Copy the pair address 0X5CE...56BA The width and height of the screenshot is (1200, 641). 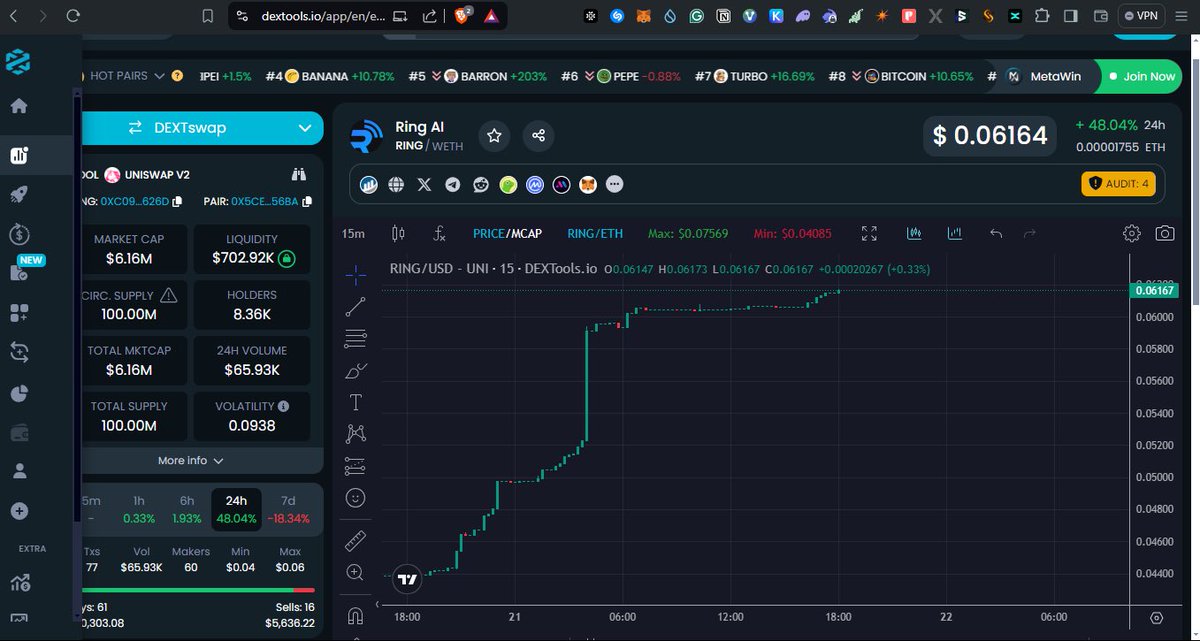[x=306, y=201]
